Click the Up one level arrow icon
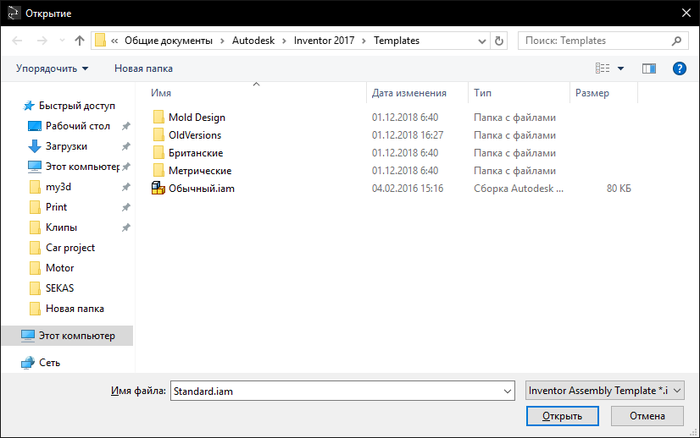 point(79,41)
